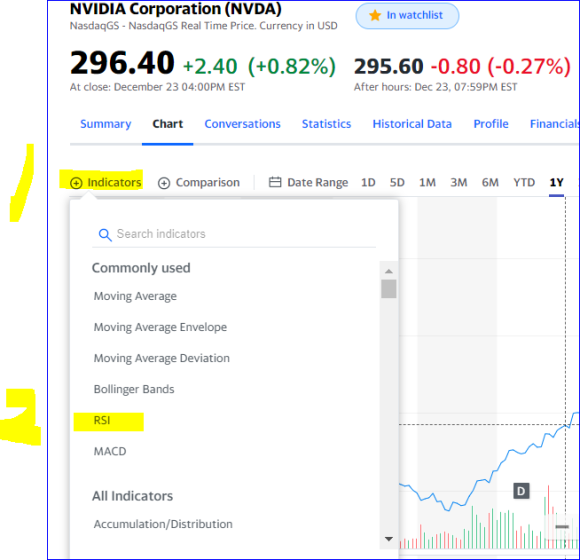
Task: Click the 'All Indicators' heading
Action: click(x=132, y=496)
